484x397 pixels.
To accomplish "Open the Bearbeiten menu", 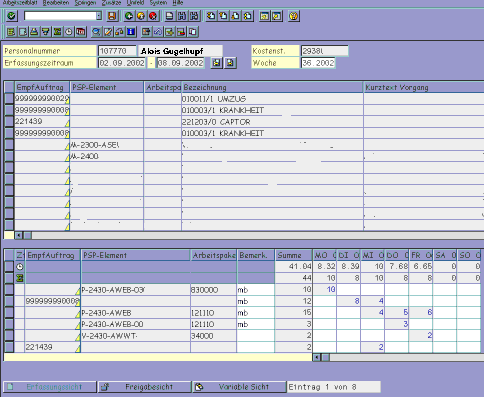I will pyautogui.click(x=56, y=3).
